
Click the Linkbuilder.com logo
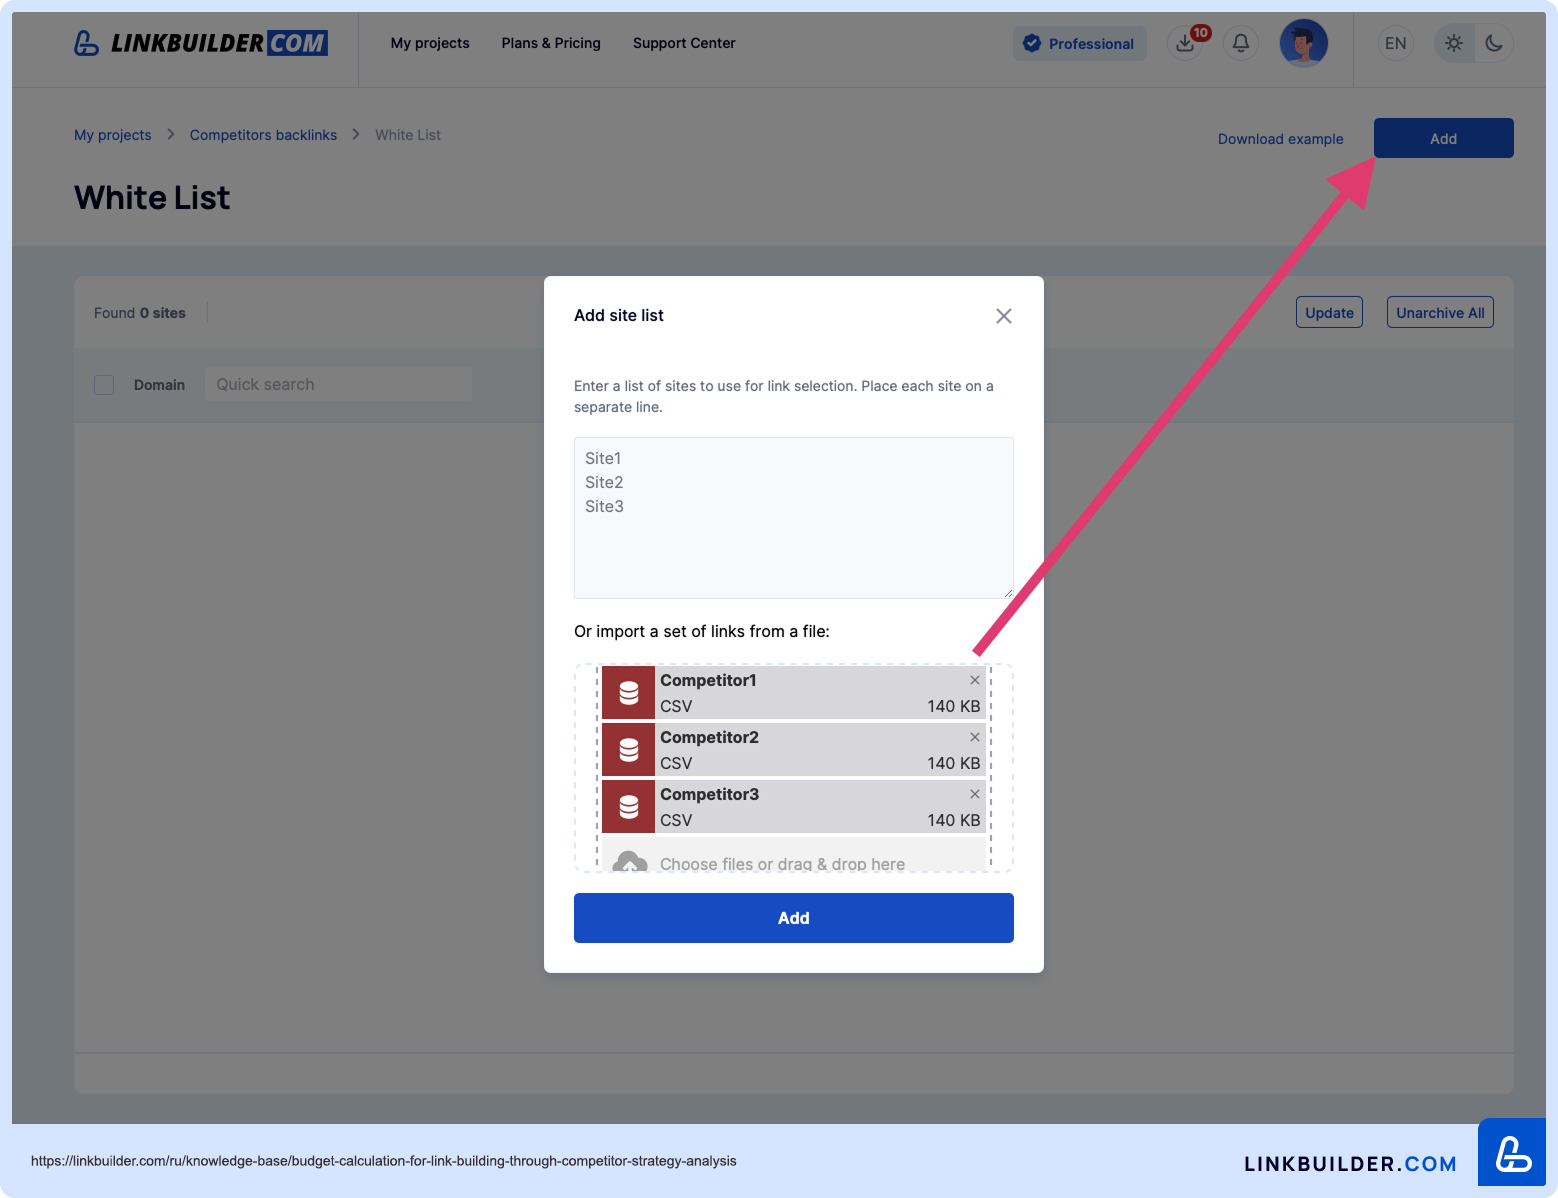coord(201,43)
